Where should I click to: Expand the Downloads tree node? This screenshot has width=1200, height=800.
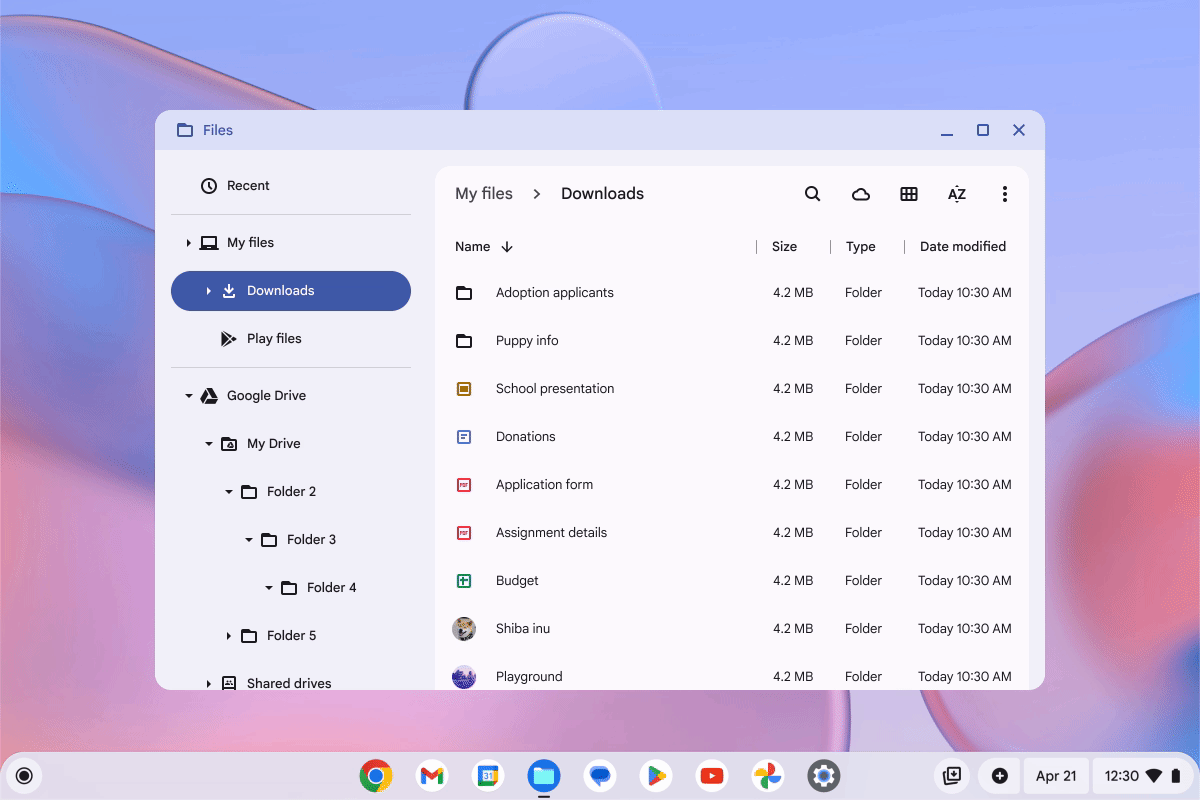(208, 291)
